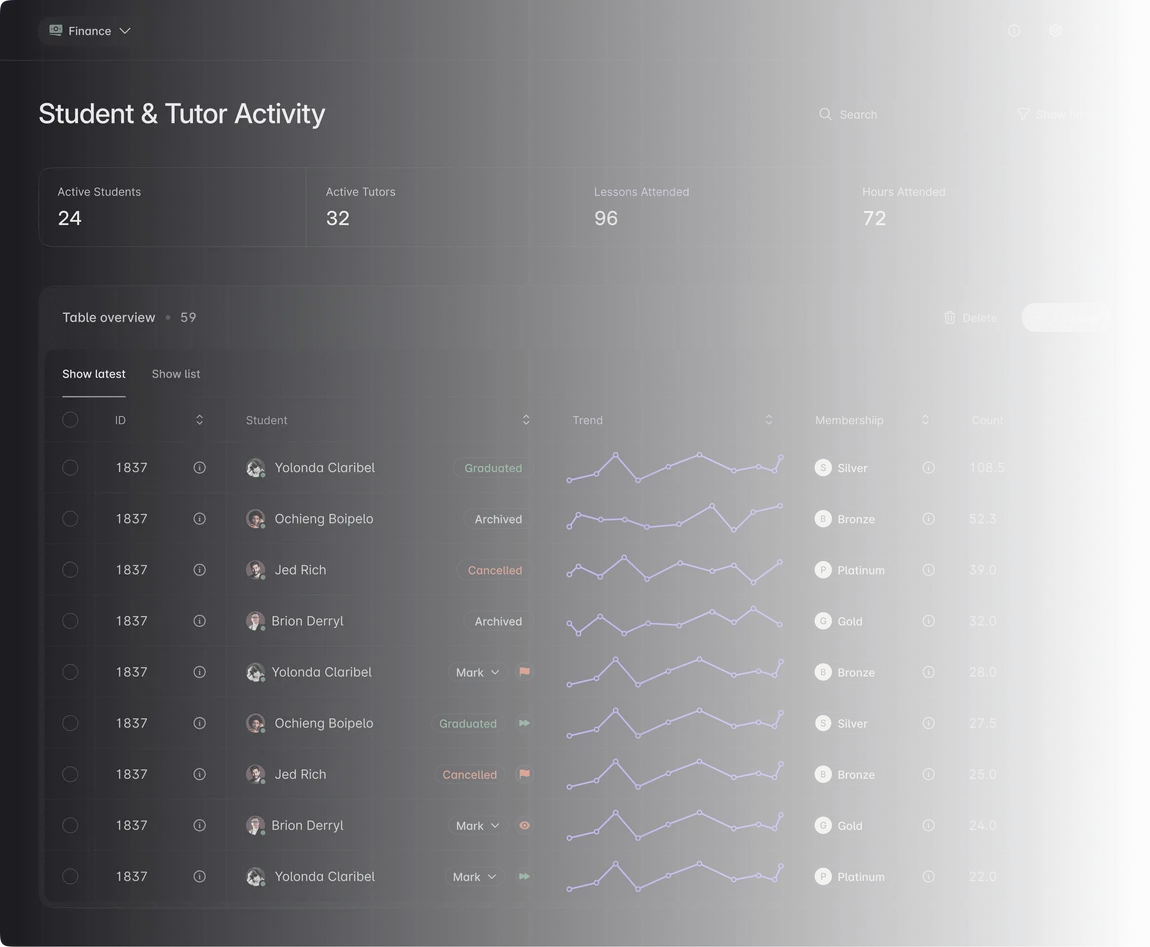This screenshot has width=1150, height=947.
Task: Click Jed Rich avatar in Platinum row
Action: pos(255,570)
